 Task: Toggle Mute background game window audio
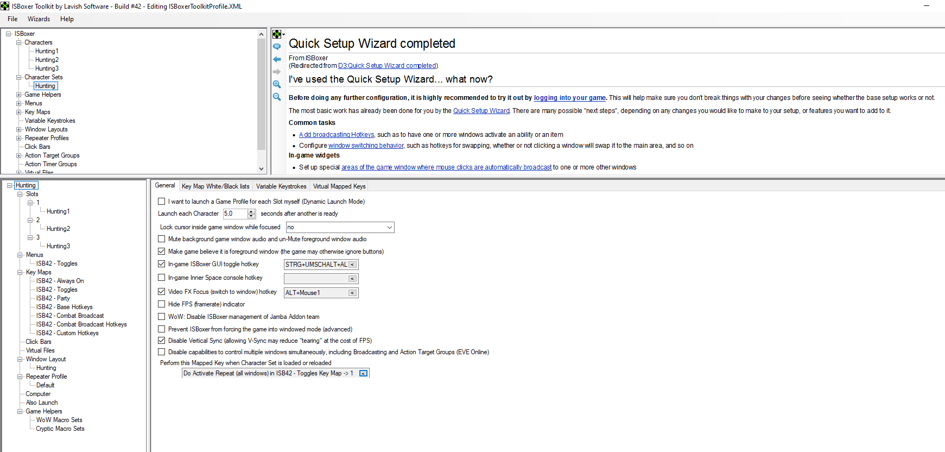[161, 239]
